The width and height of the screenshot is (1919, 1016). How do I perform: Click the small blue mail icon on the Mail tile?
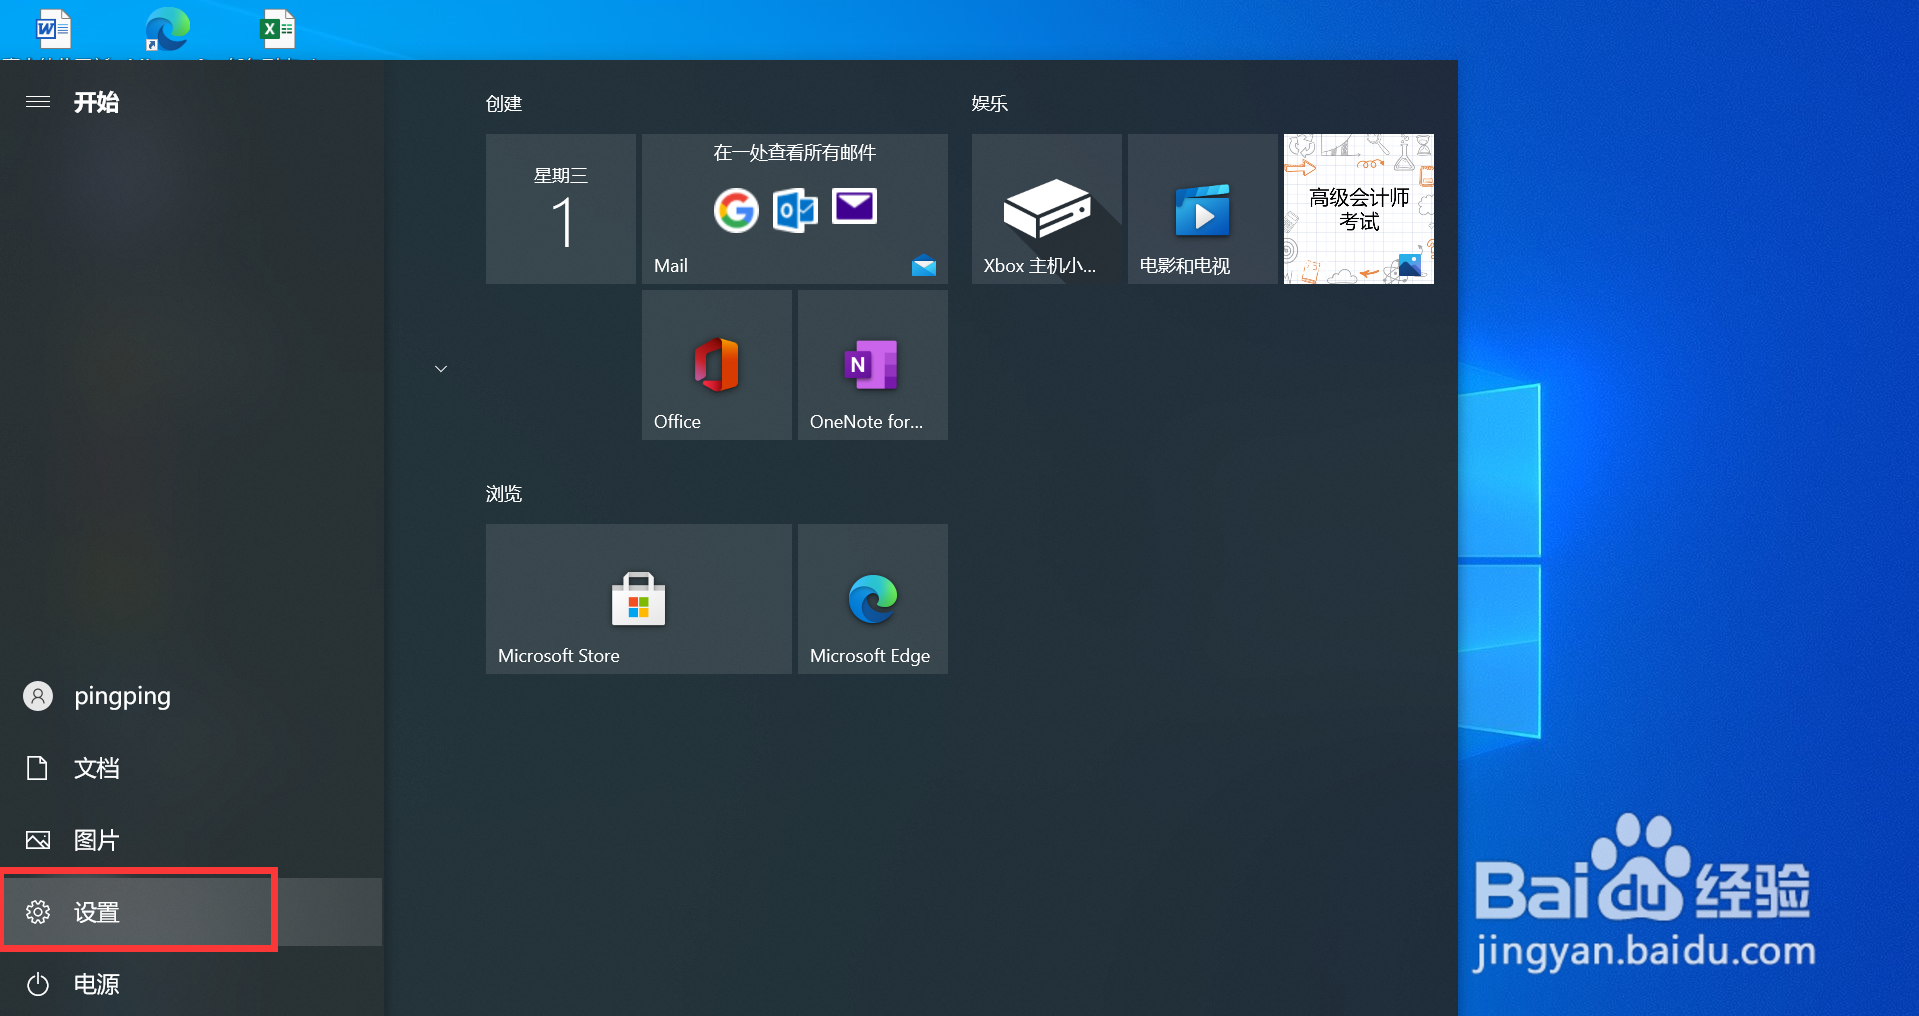tap(924, 265)
